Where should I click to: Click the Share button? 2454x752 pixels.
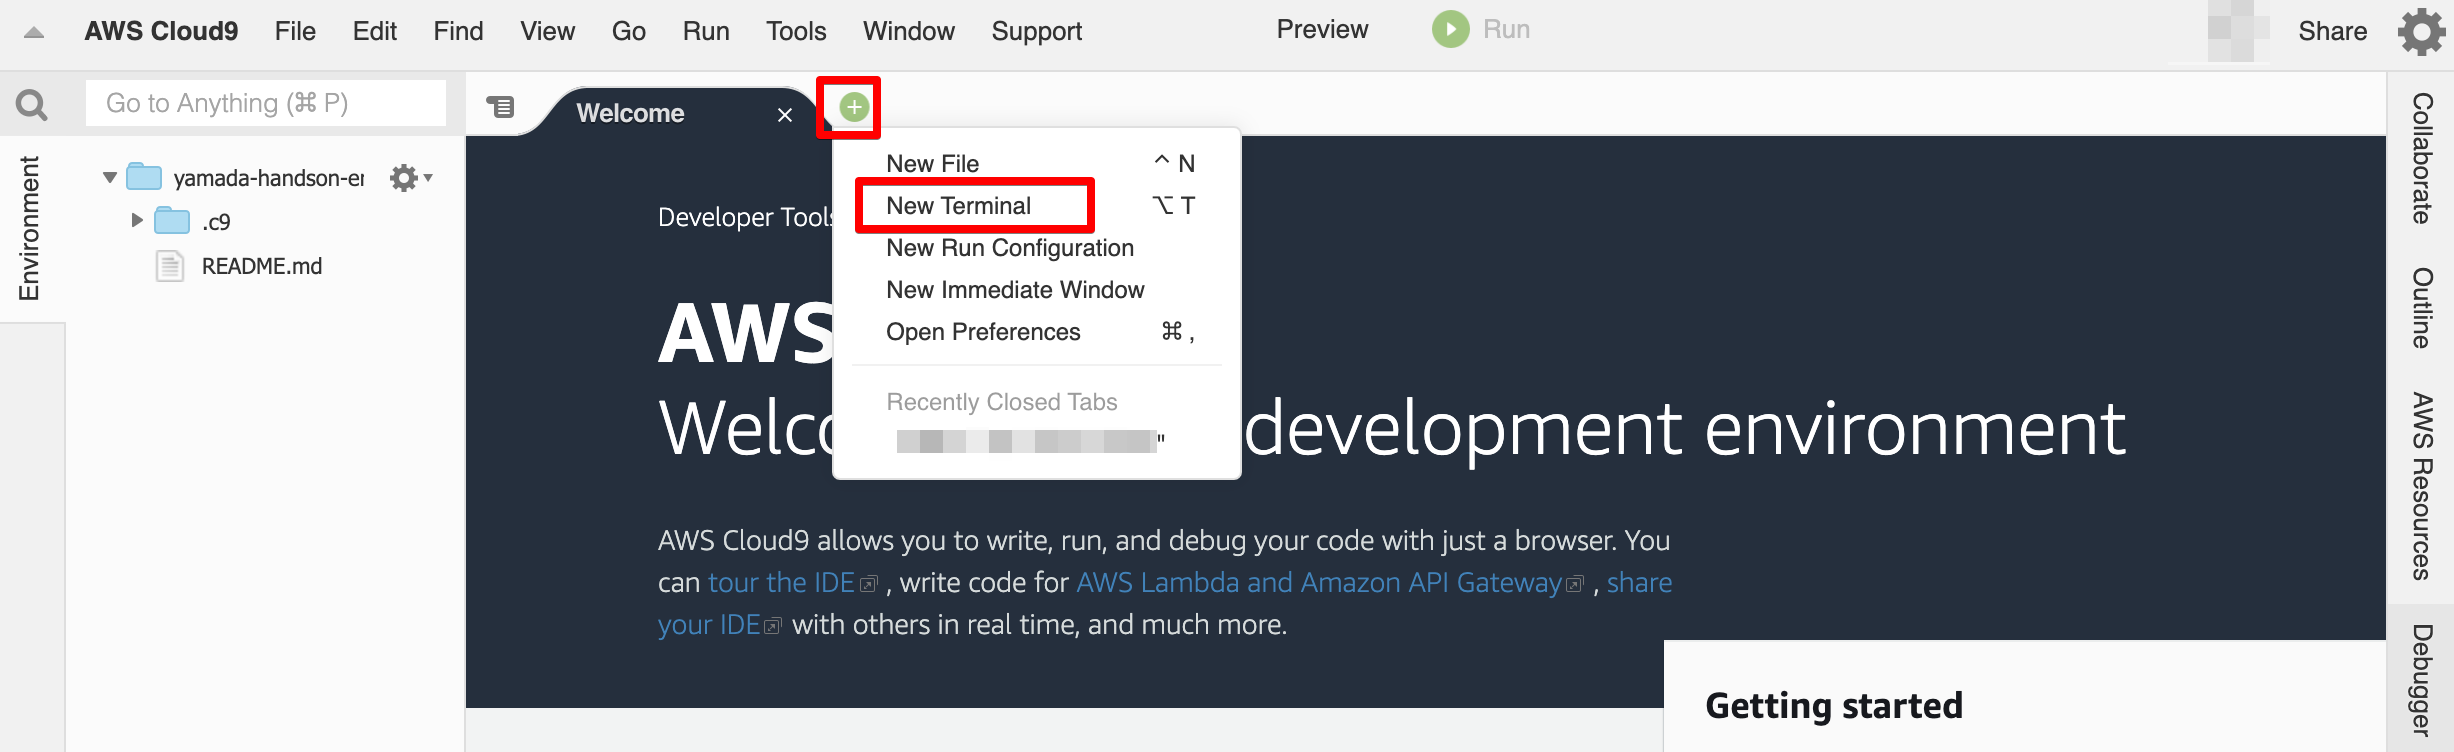coord(2332,31)
